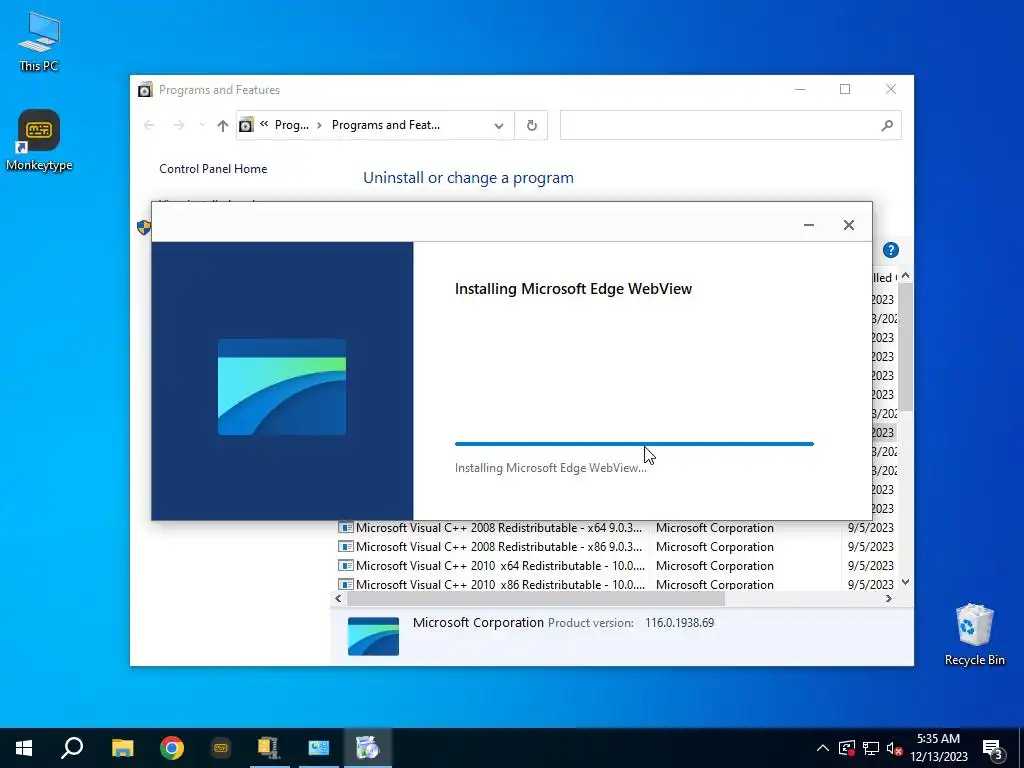
Task: Click the Forward arrow in Programs and Features
Action: click(x=178, y=125)
